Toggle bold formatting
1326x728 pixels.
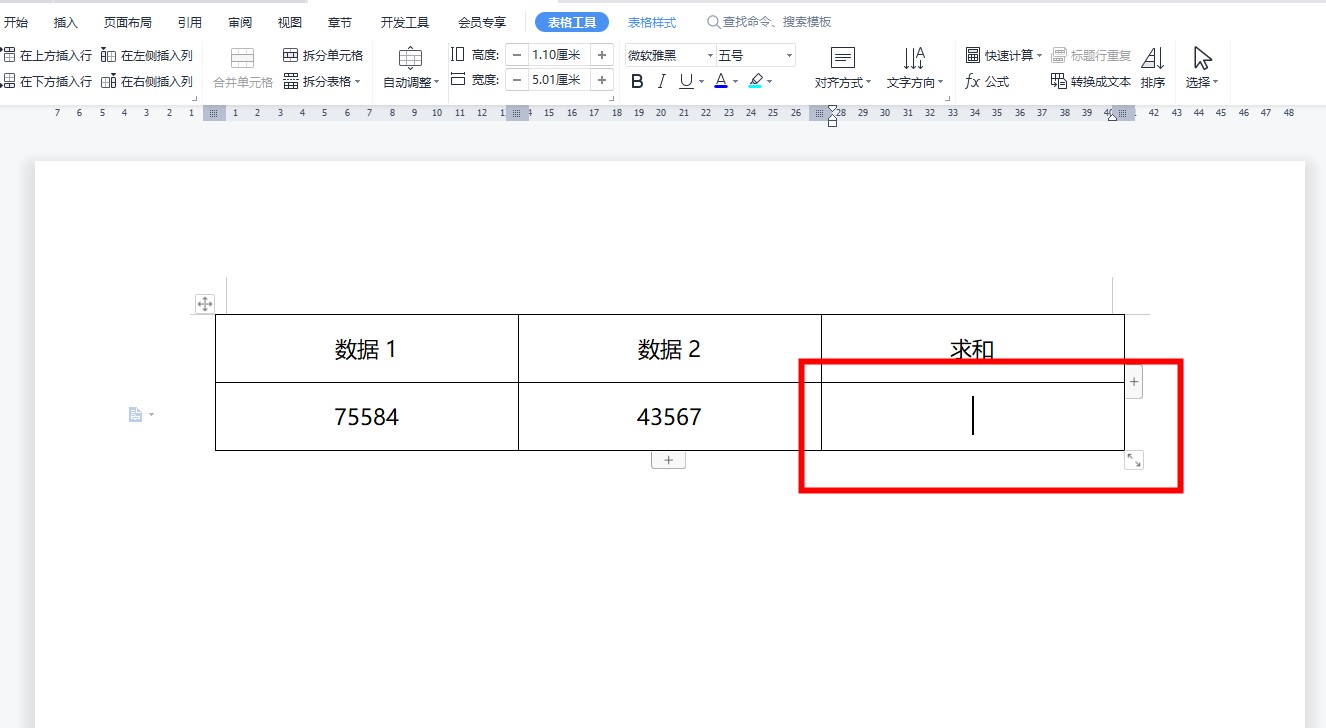pyautogui.click(x=637, y=82)
